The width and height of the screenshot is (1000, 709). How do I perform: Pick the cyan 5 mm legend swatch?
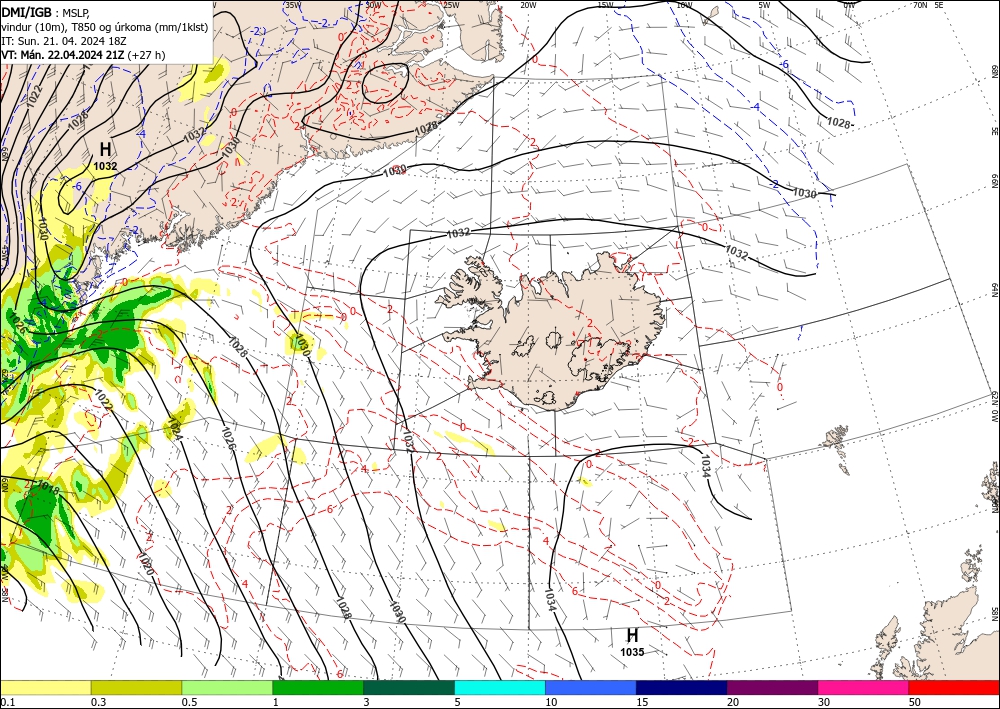click(500, 687)
